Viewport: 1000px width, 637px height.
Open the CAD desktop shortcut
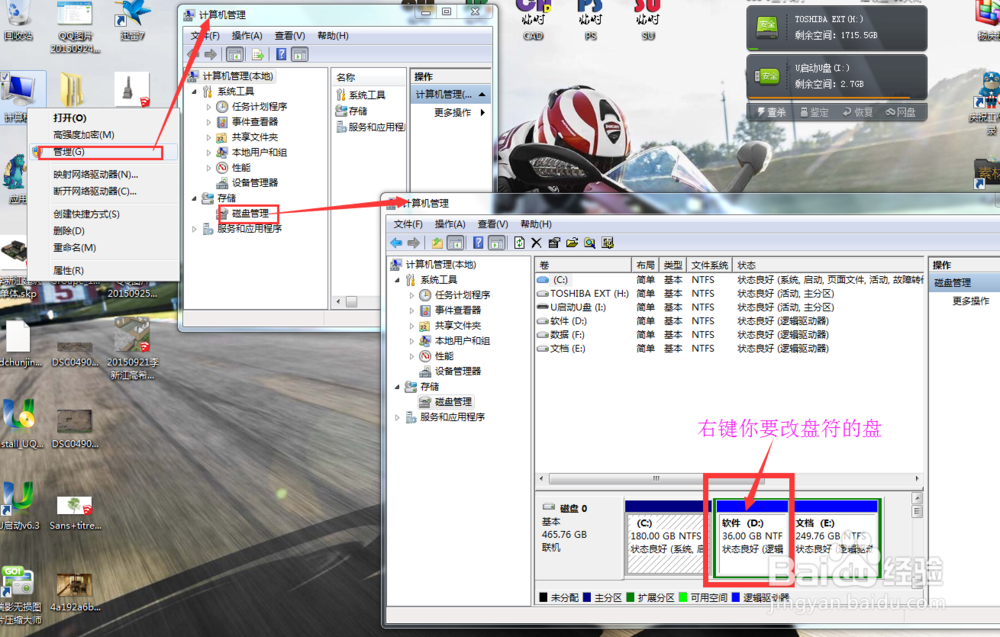pyautogui.click(x=533, y=19)
